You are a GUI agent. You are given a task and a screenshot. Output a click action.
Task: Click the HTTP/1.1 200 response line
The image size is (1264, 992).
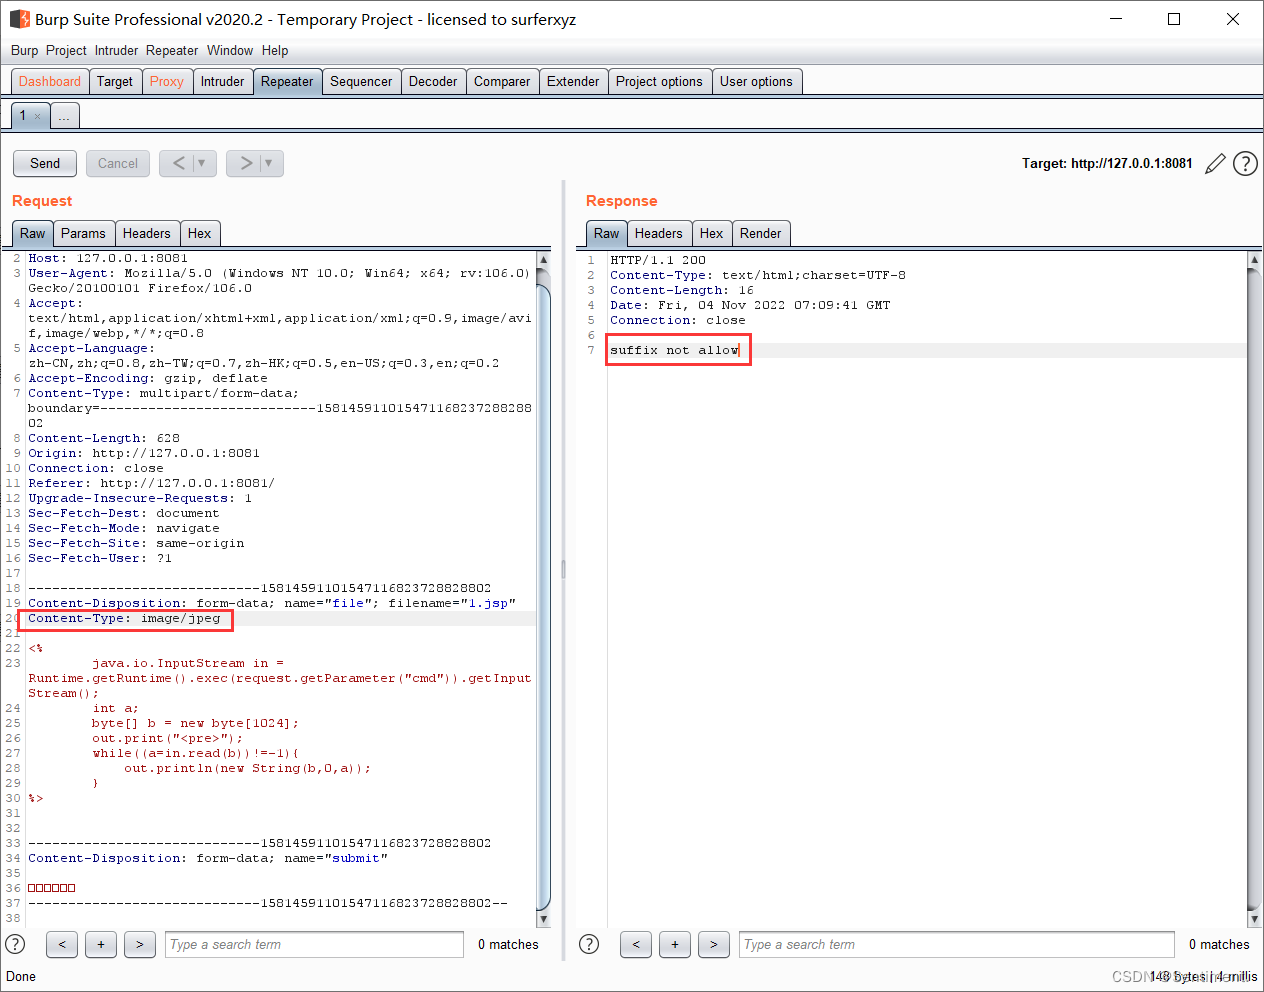click(x=658, y=260)
